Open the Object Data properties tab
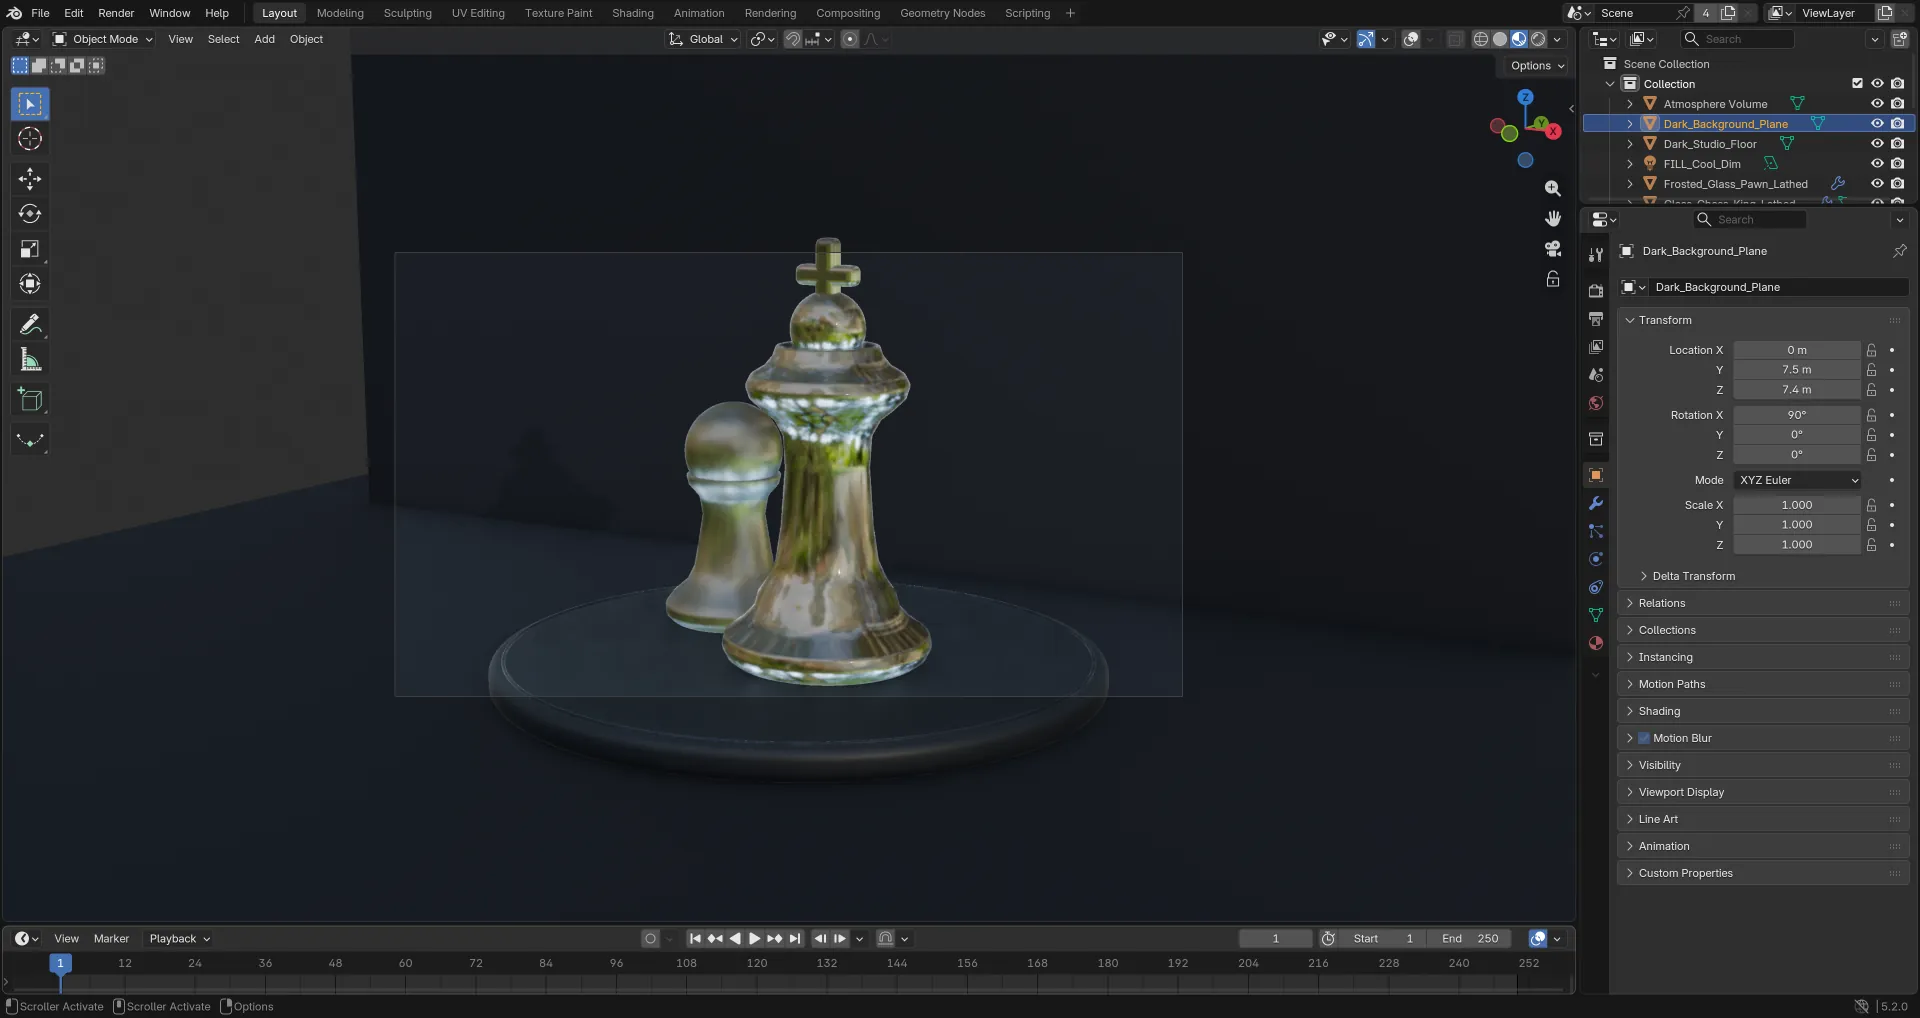Image resolution: width=1920 pixels, height=1018 pixels. pos(1596,615)
